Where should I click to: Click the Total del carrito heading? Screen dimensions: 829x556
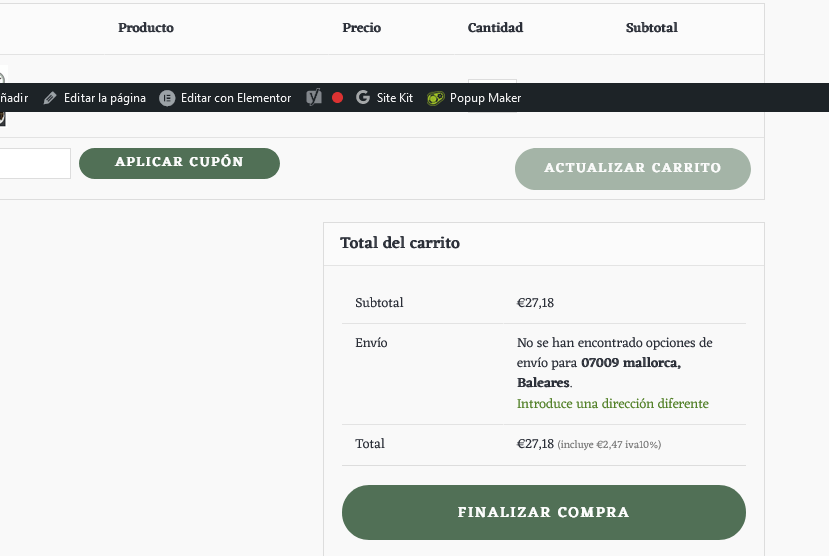[x=400, y=243]
